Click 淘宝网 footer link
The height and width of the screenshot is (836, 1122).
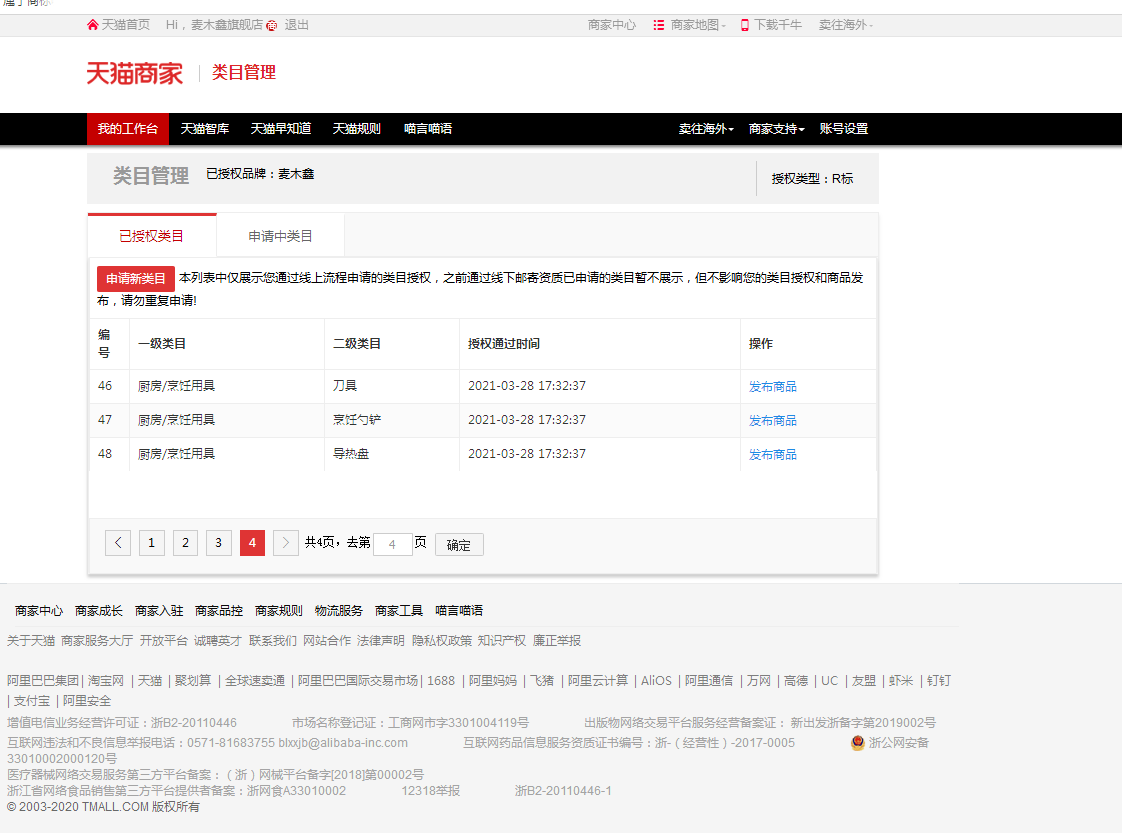106,681
